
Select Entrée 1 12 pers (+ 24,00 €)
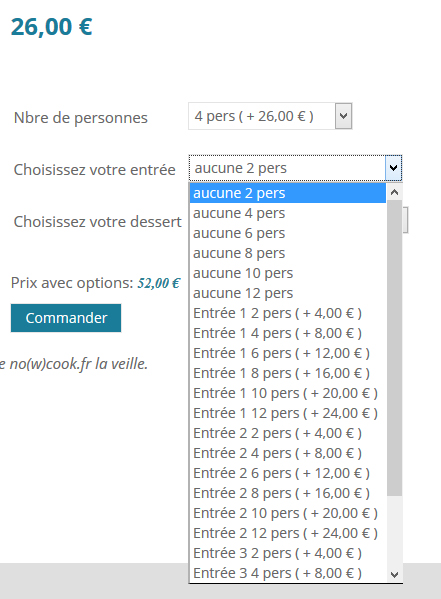pos(288,413)
